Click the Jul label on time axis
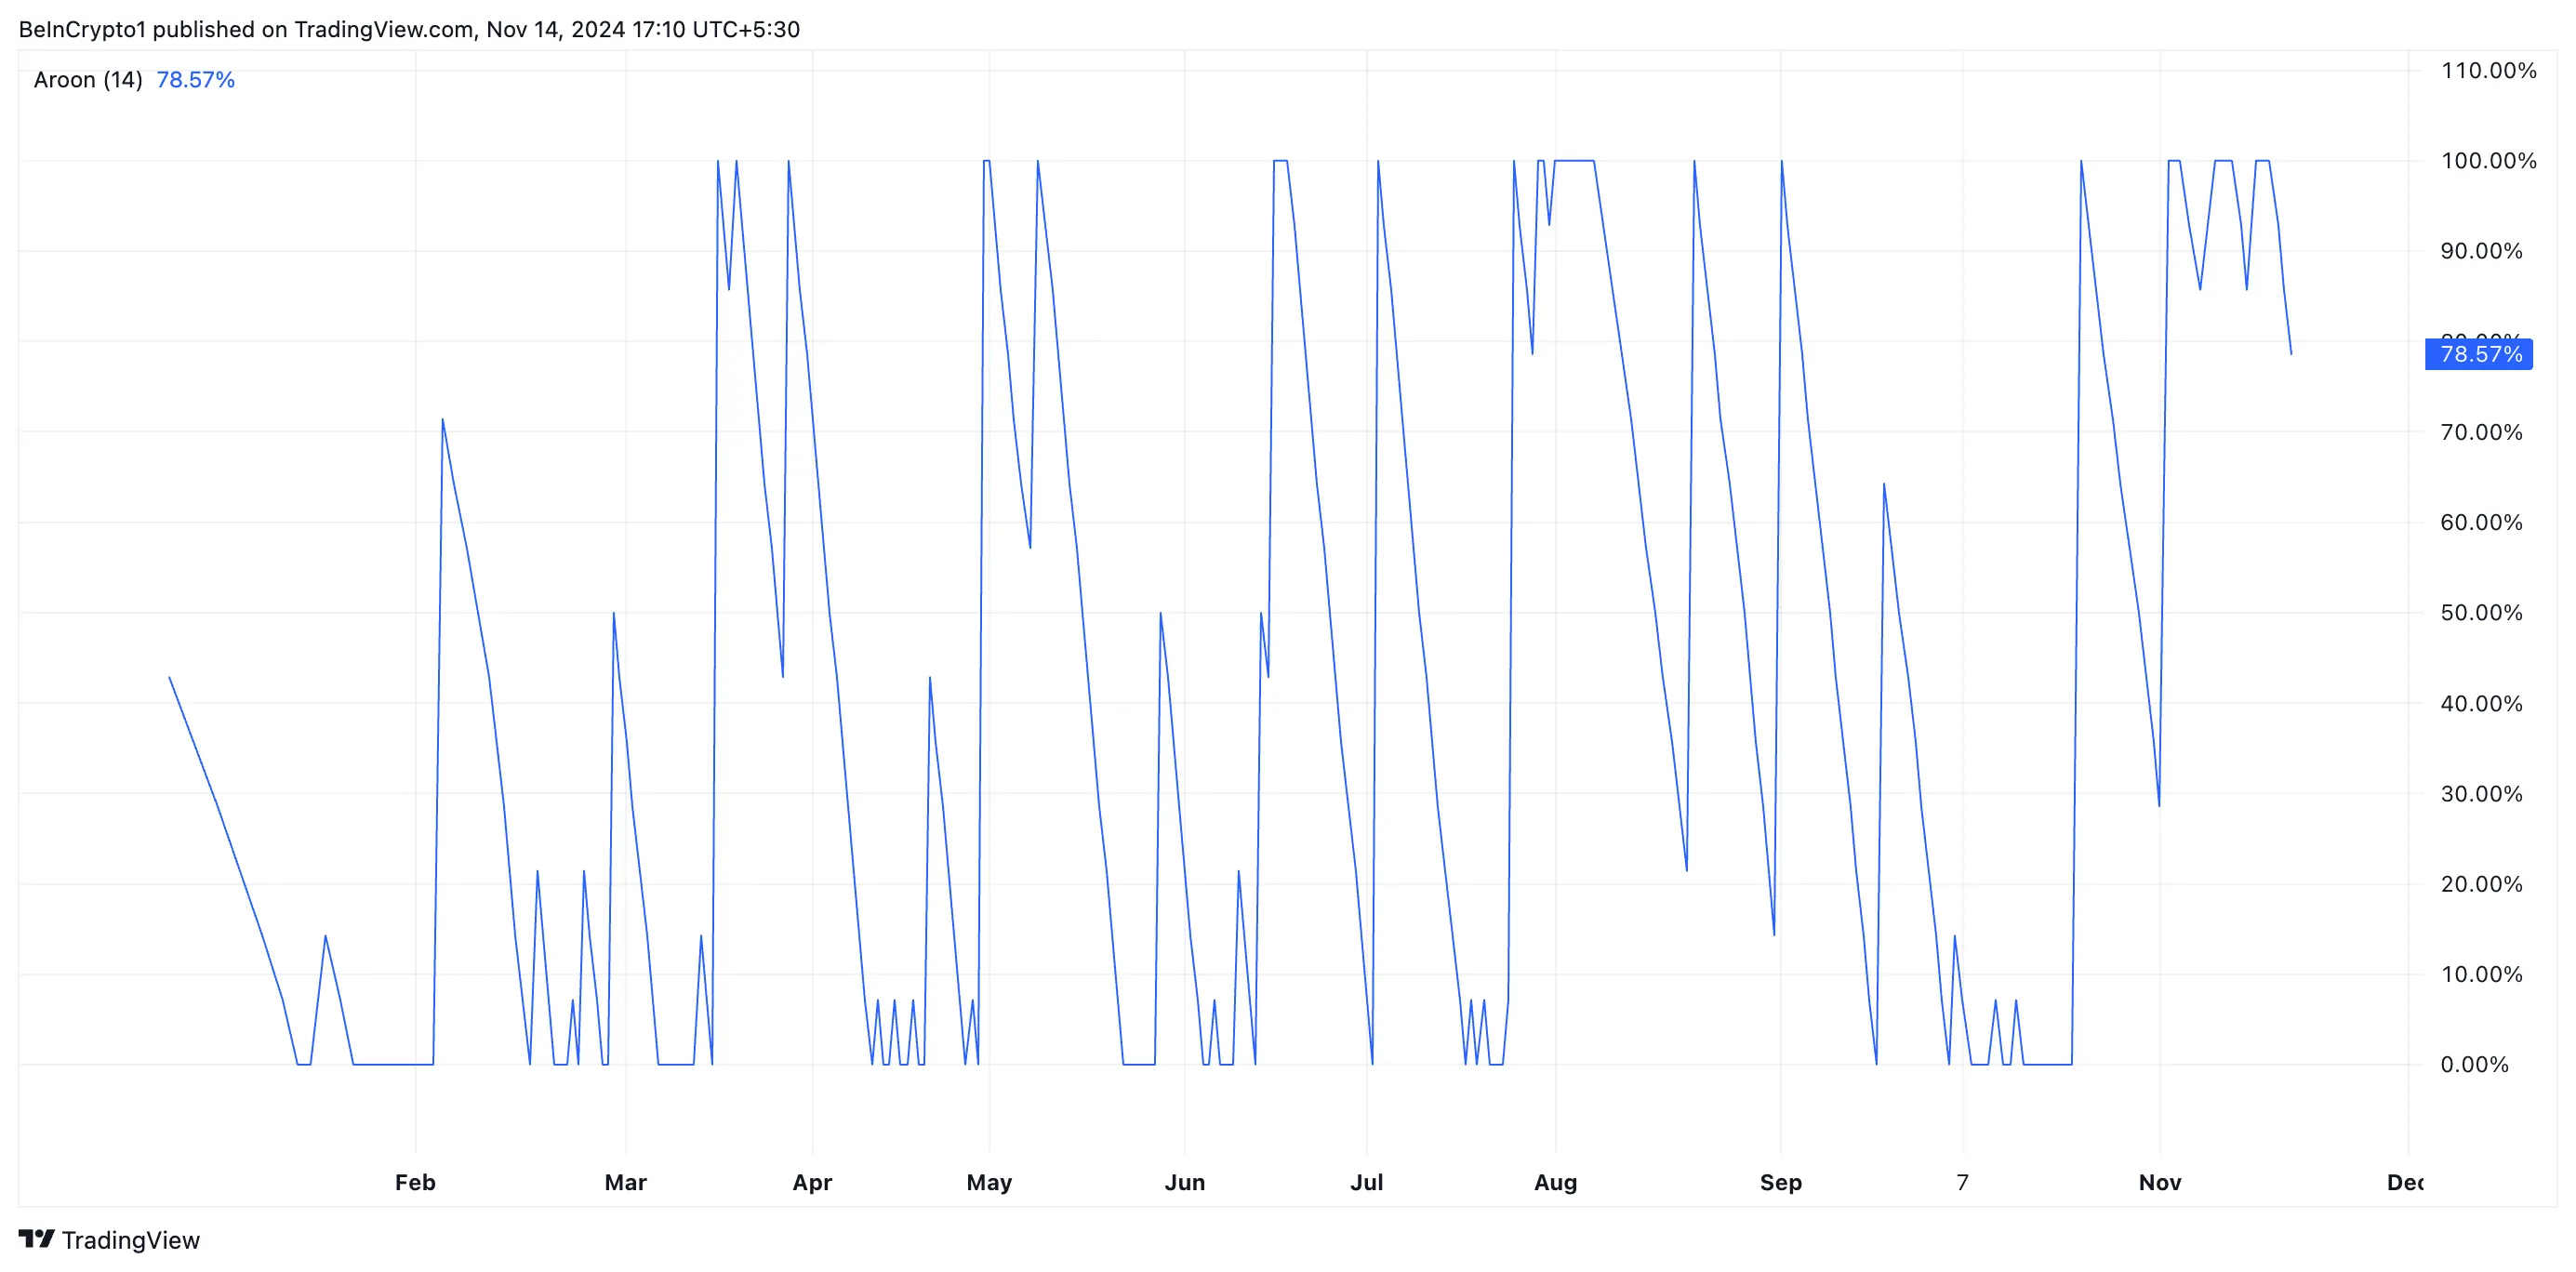2576x1272 pixels. (x=1366, y=1182)
